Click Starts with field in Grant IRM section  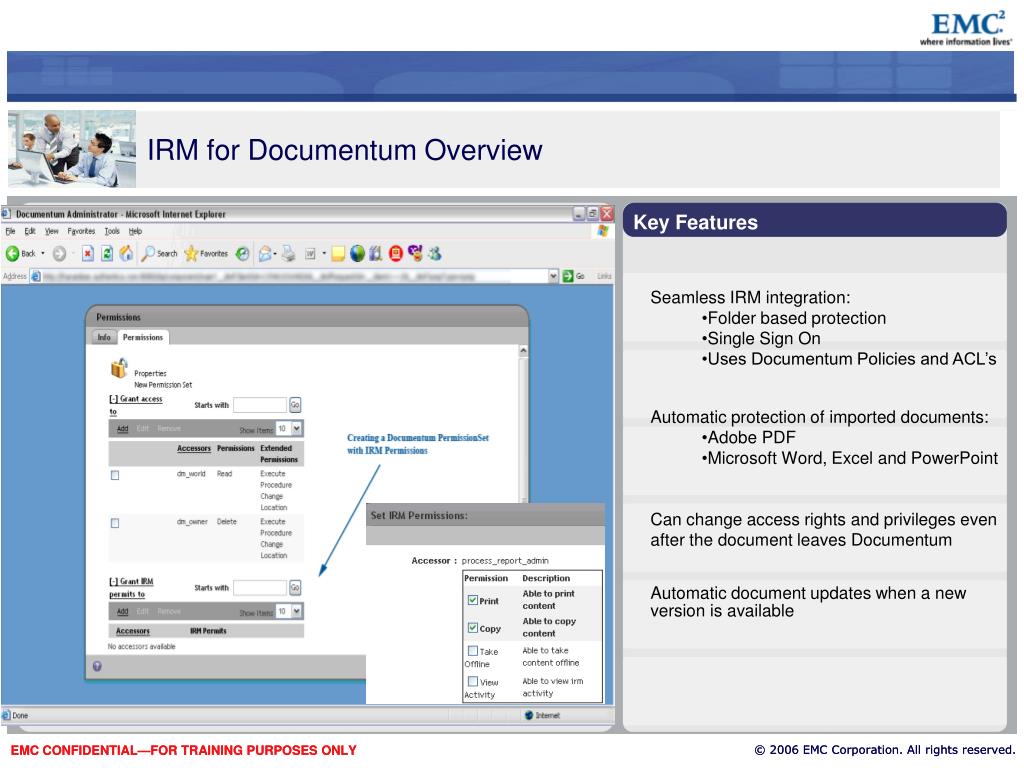coord(260,588)
